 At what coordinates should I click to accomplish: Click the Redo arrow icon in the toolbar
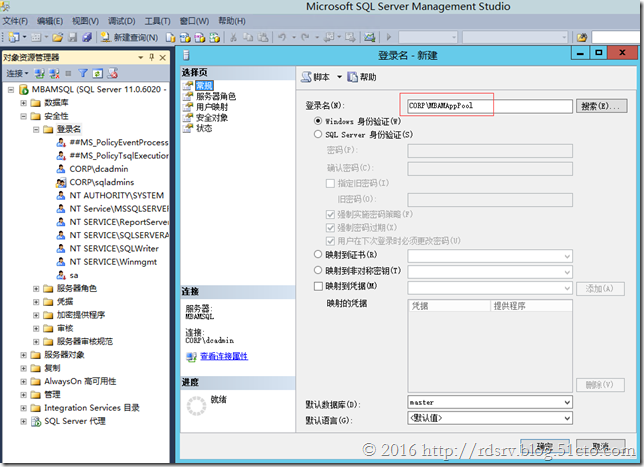pos(305,37)
